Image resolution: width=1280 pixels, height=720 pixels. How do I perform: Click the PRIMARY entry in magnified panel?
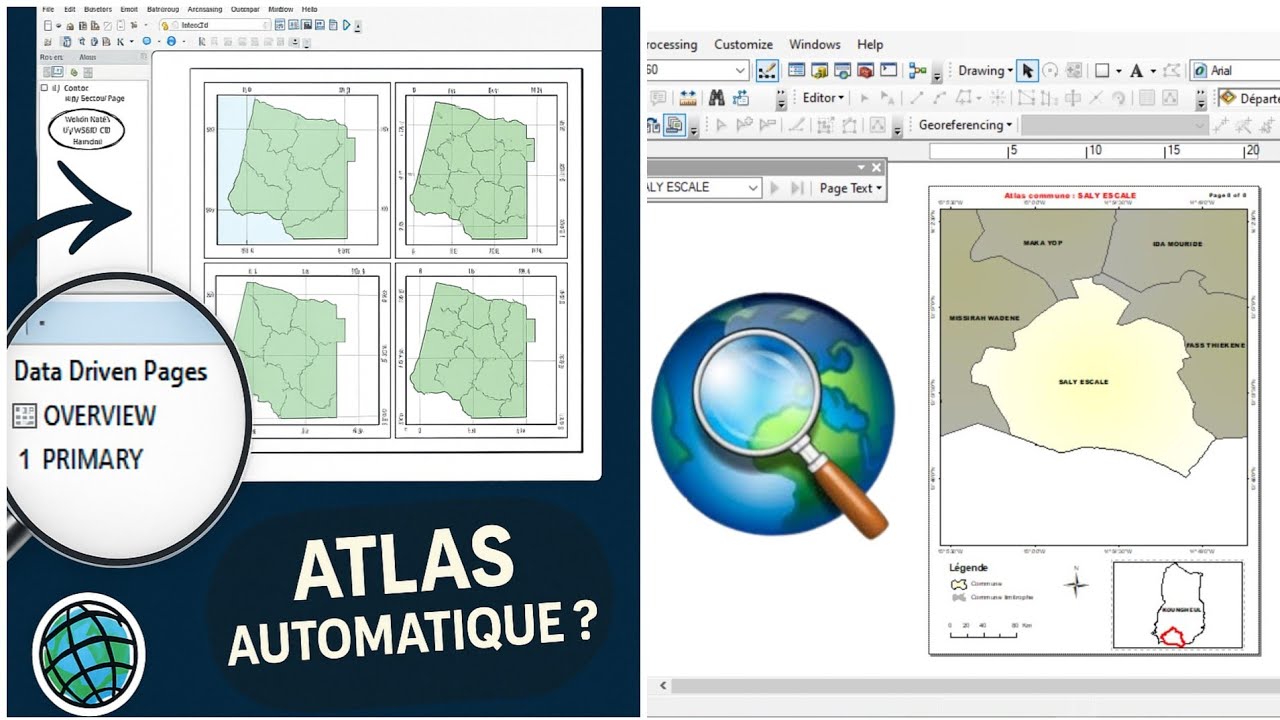point(93,460)
